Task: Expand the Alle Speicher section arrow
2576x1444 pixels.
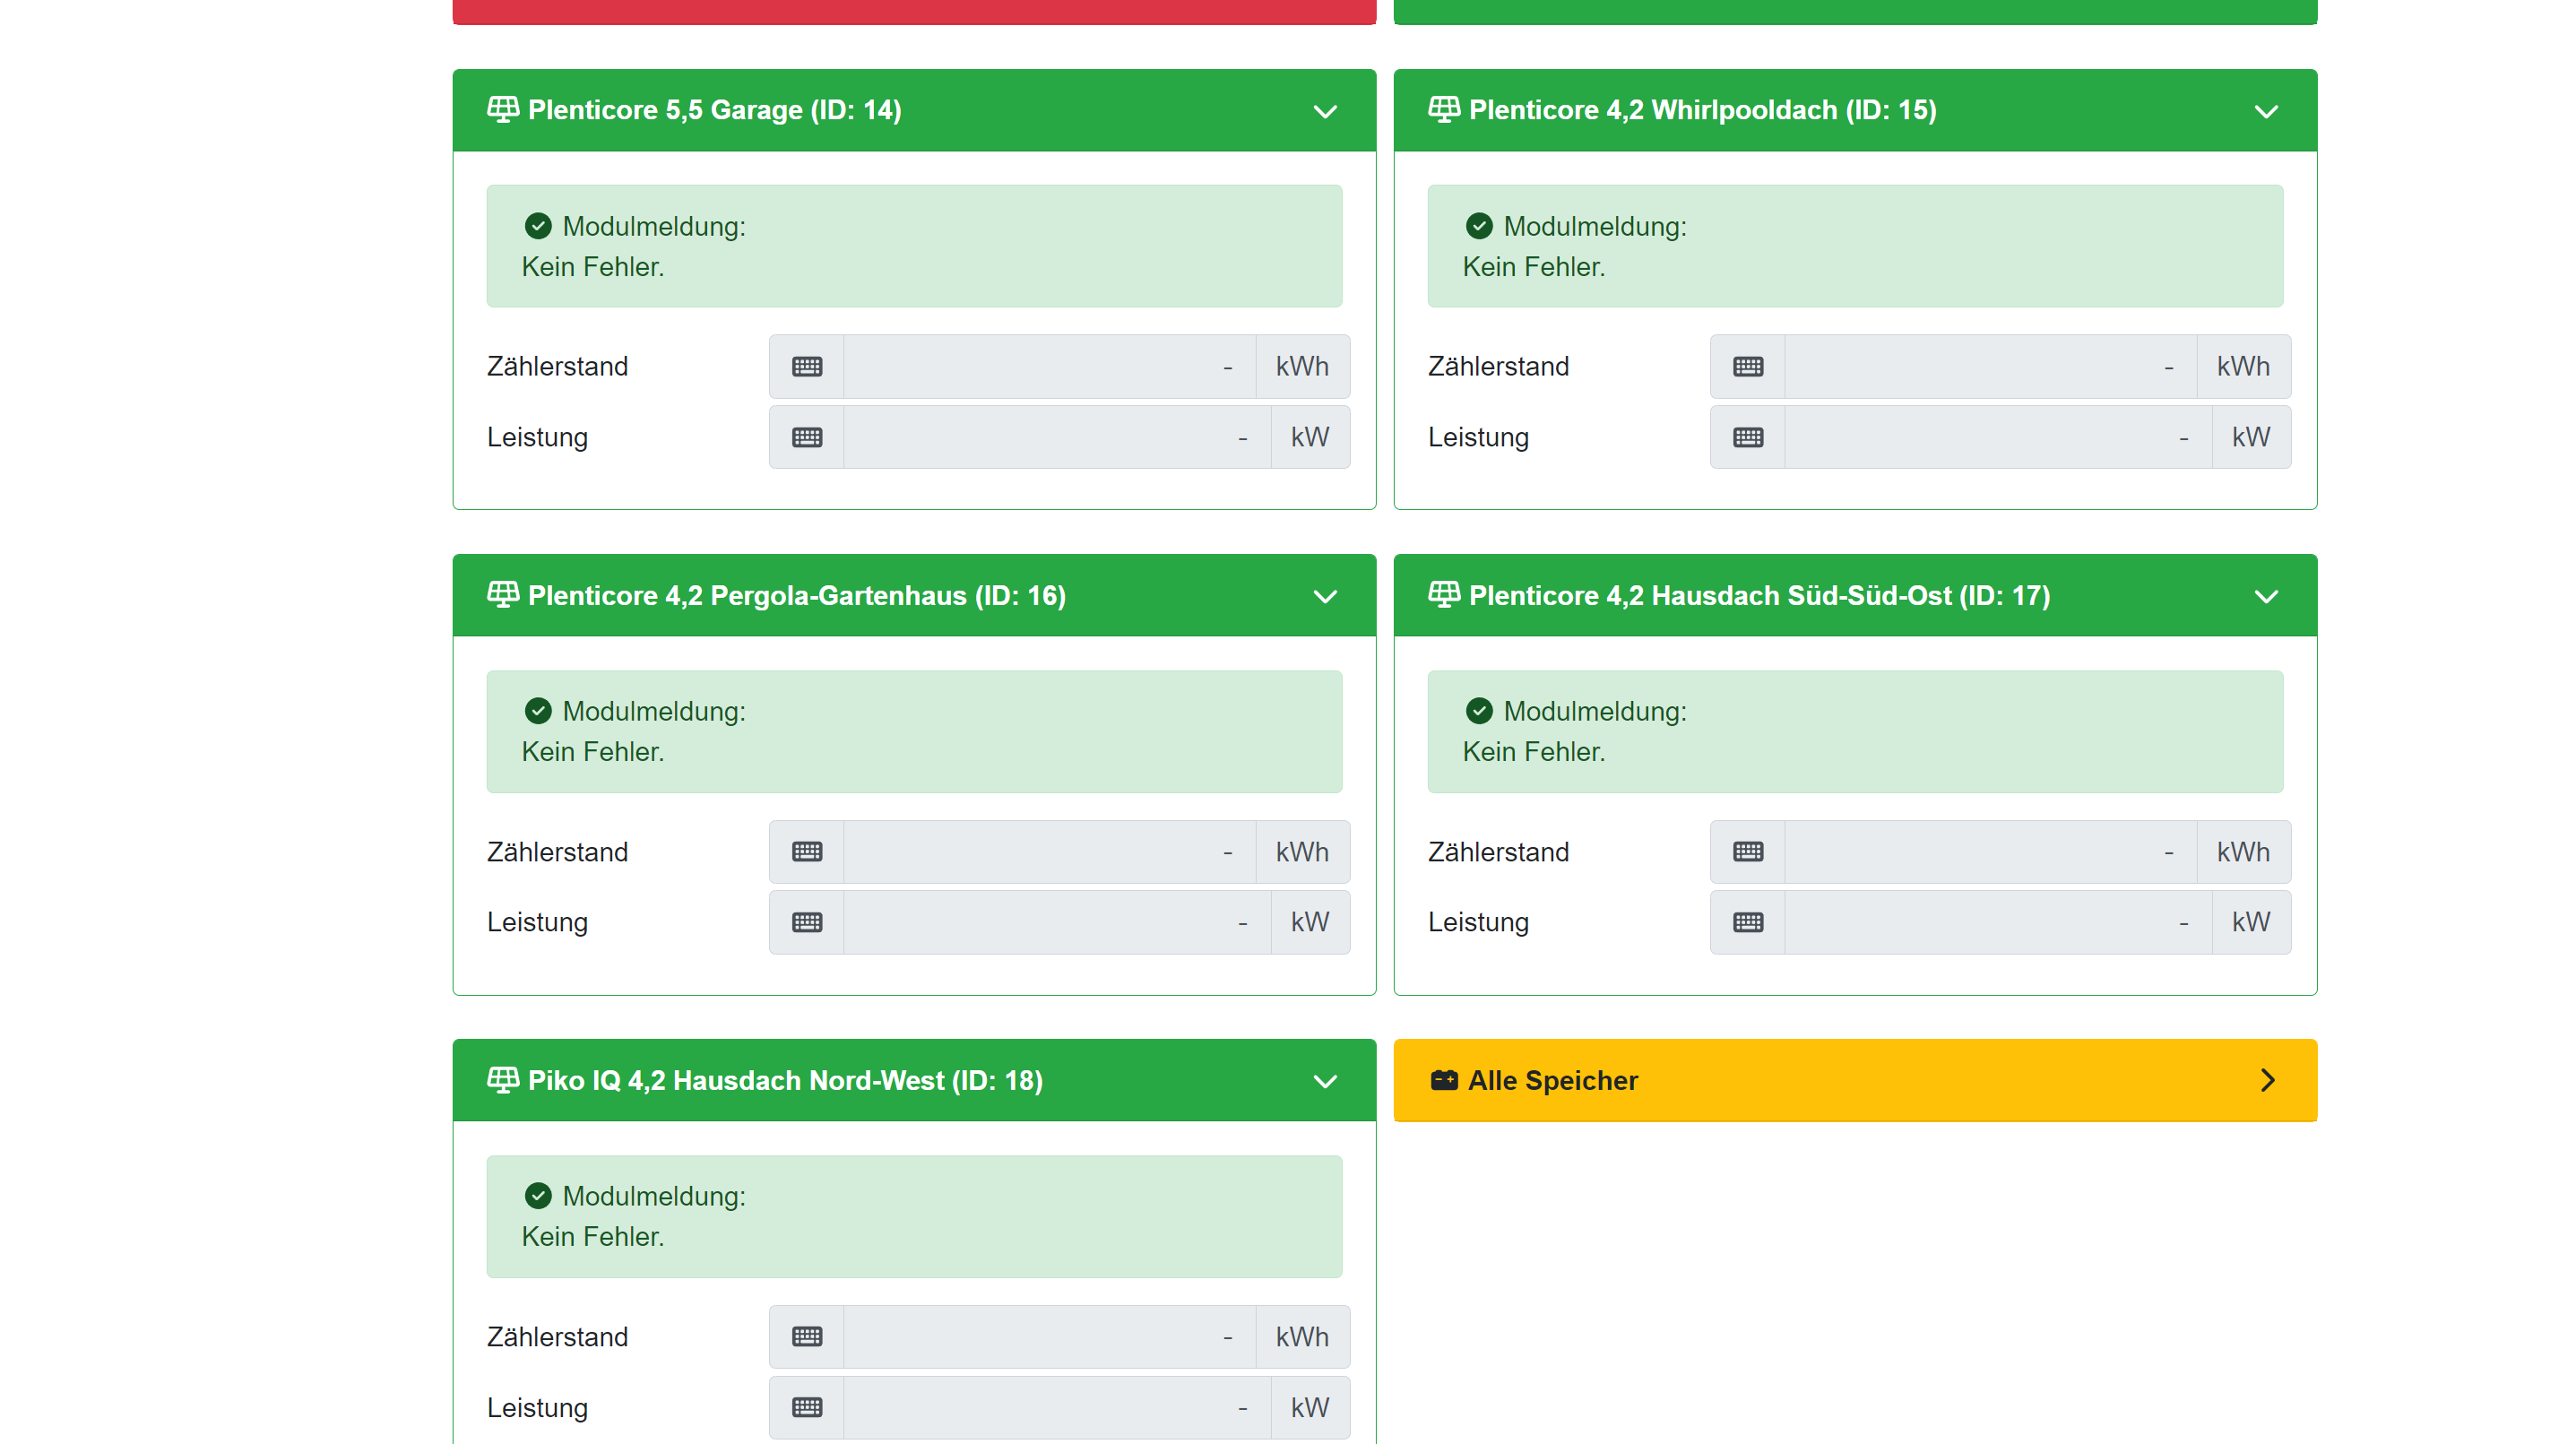Action: pos(2267,1080)
